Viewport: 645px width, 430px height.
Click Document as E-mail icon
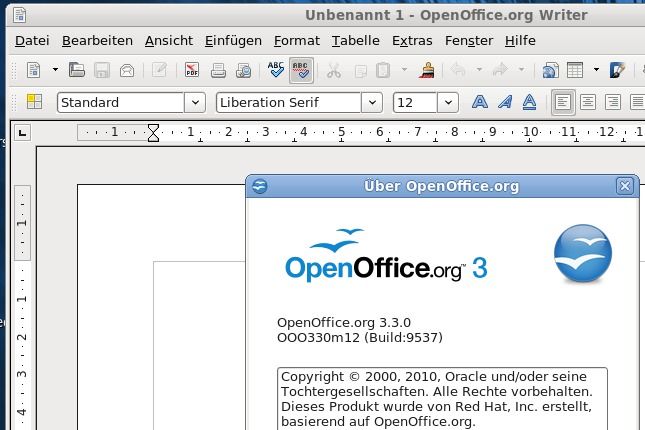127,70
